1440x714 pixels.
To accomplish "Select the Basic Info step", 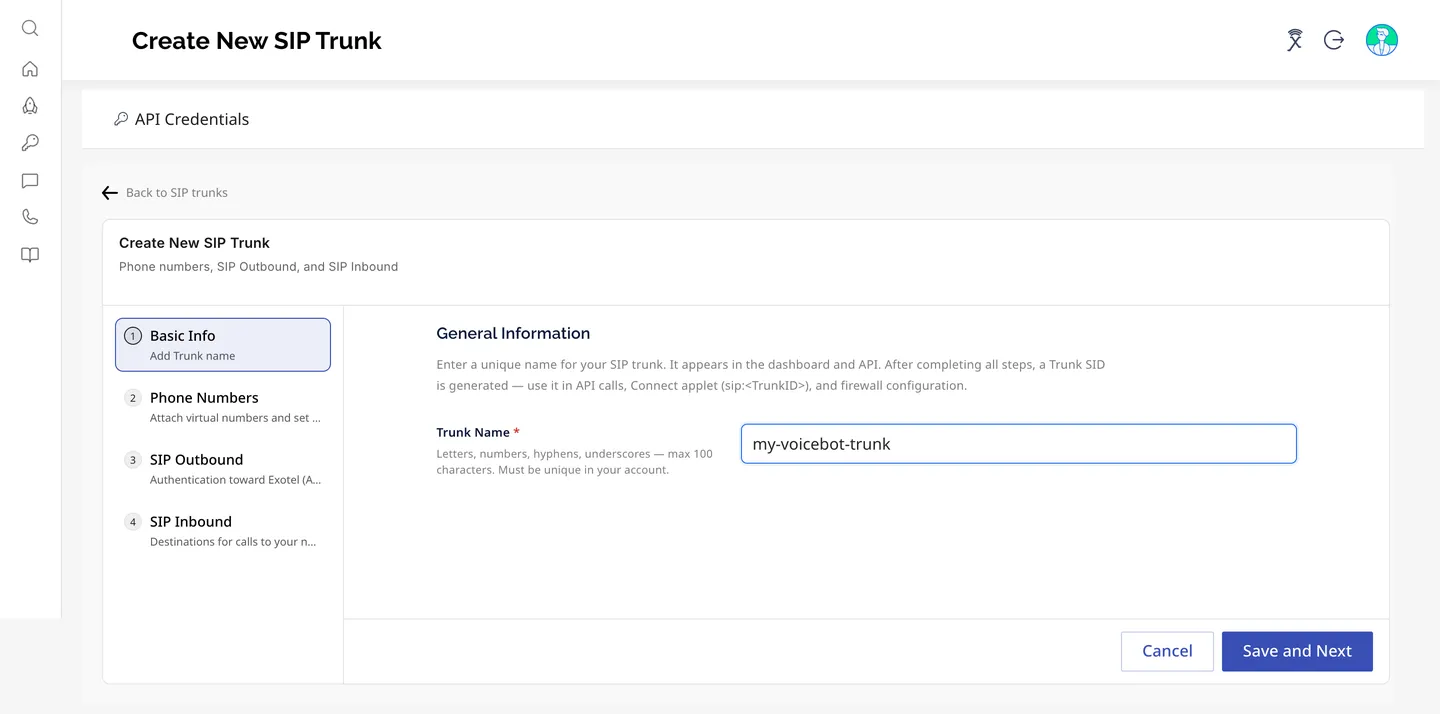I will (x=223, y=345).
